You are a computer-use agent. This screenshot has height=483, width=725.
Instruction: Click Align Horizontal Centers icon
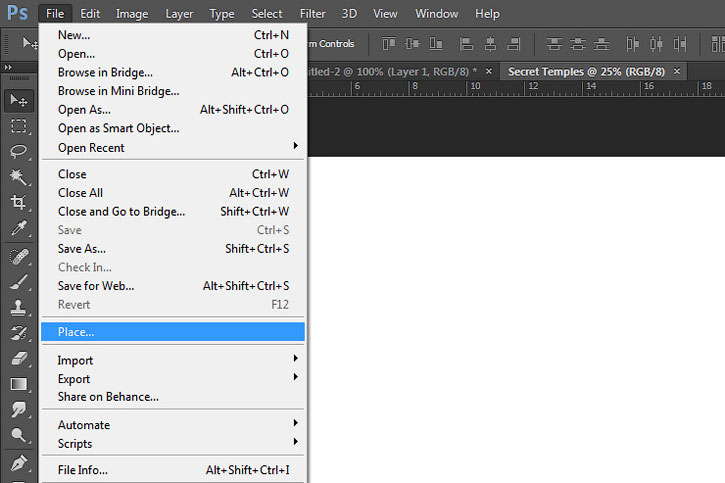tap(490, 44)
